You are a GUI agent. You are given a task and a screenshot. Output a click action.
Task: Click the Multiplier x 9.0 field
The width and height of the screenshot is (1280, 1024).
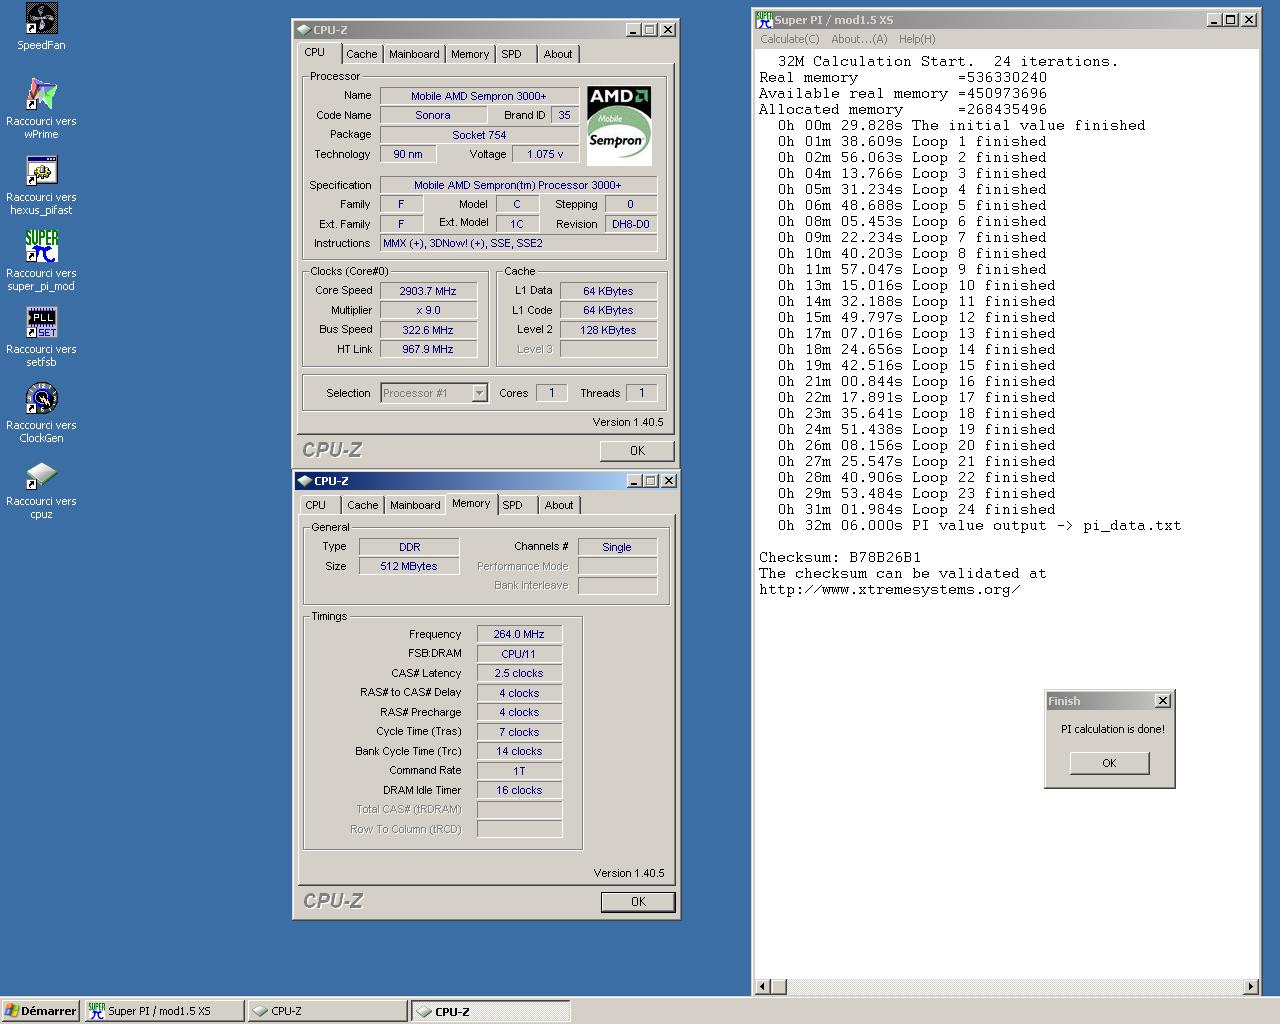pyautogui.click(x=428, y=310)
